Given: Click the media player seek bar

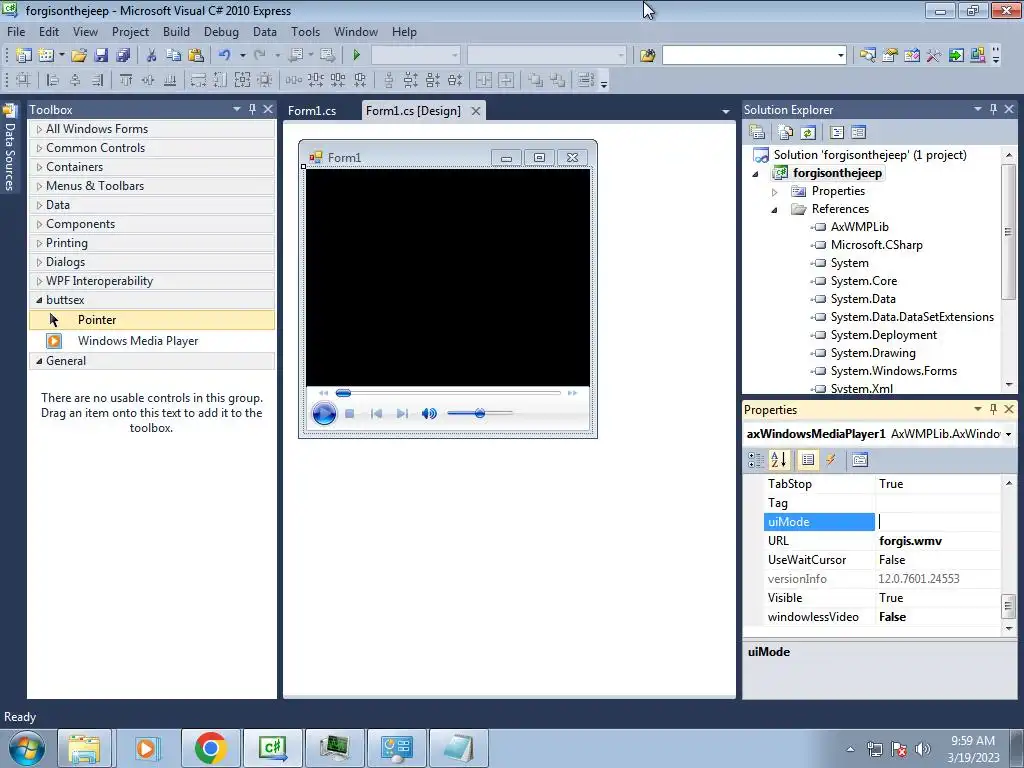Looking at the screenshot, I should pos(448,393).
